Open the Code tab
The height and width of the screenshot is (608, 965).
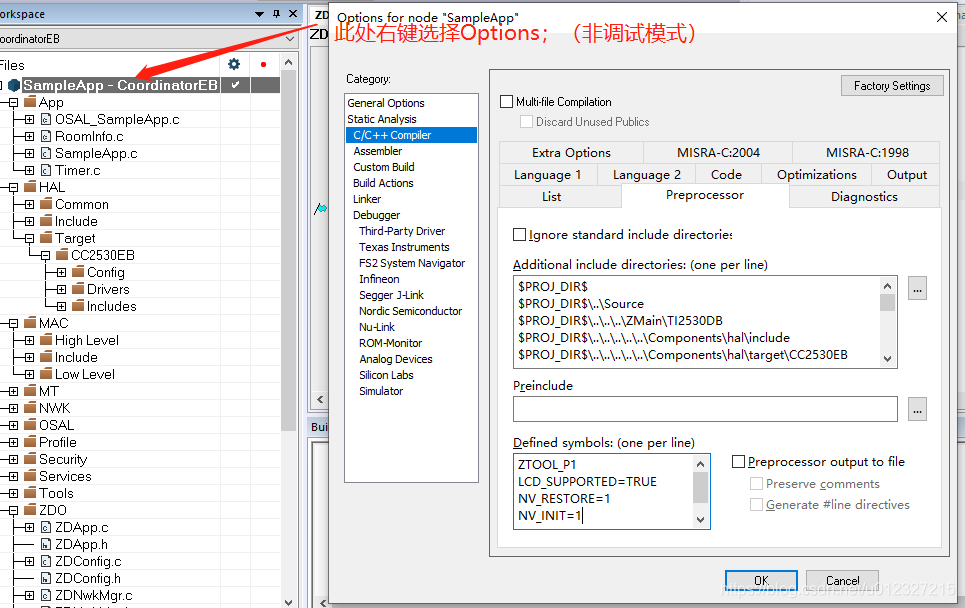coord(726,175)
